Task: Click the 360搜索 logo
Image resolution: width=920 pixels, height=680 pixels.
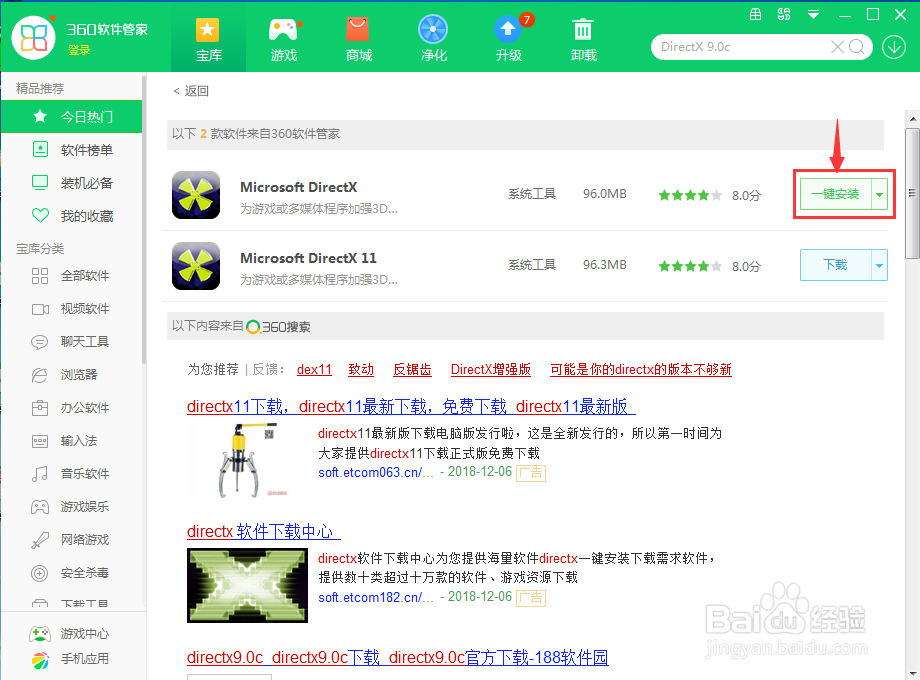Action: pos(278,326)
